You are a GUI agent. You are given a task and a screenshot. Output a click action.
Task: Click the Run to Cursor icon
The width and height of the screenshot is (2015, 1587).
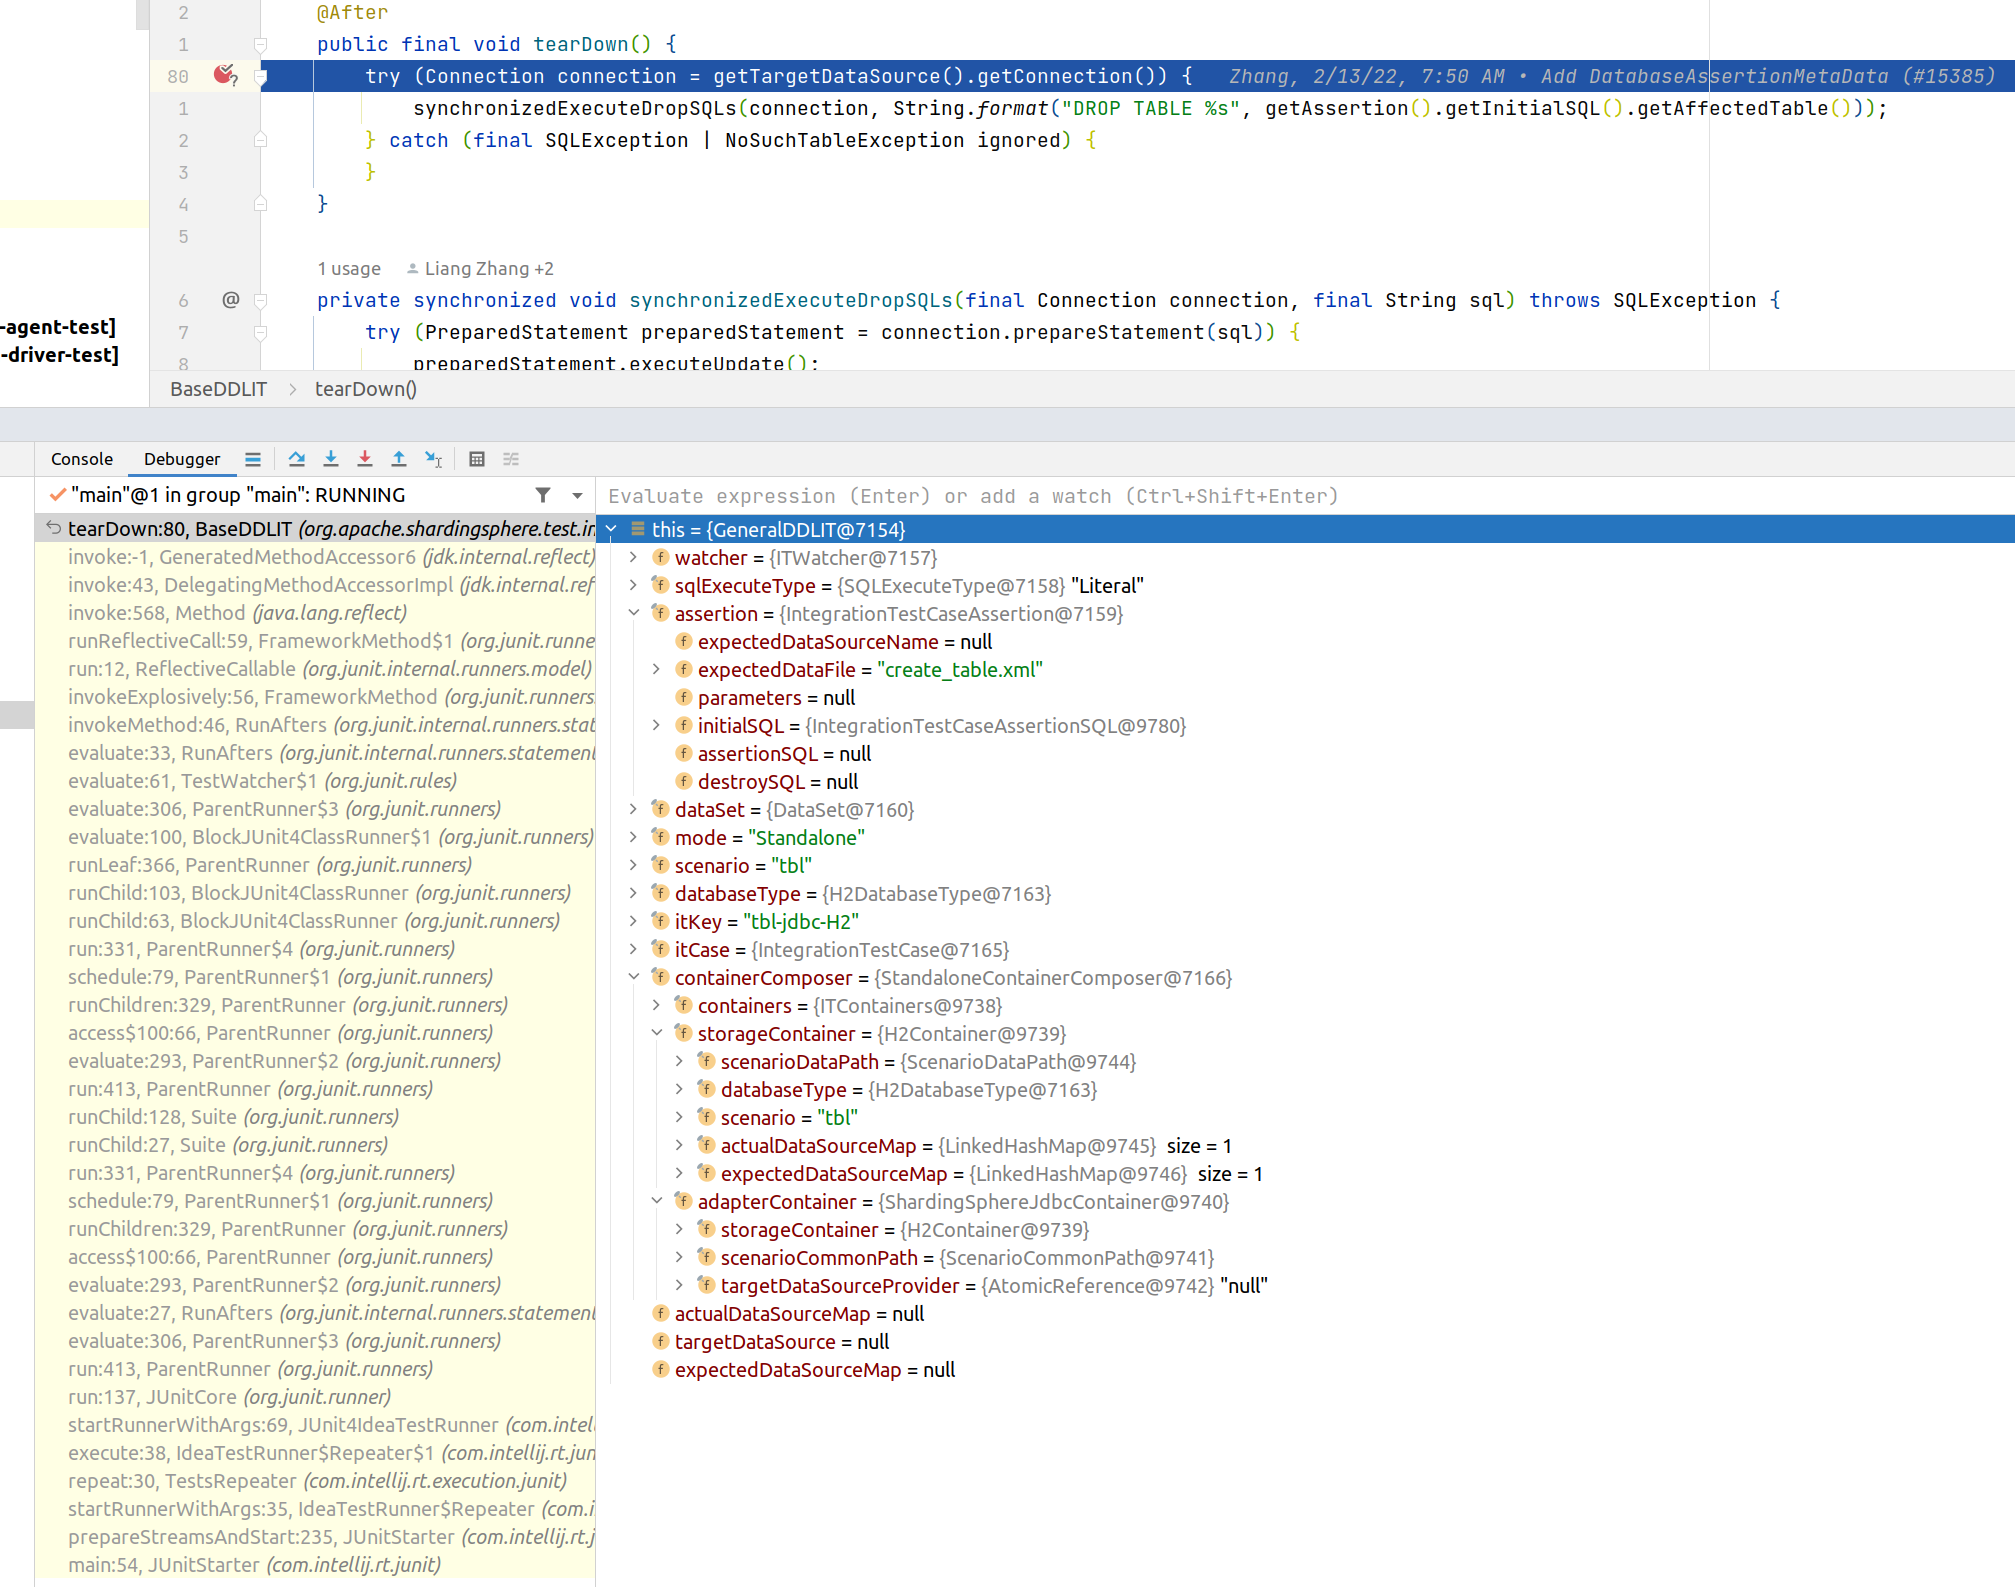coord(433,459)
